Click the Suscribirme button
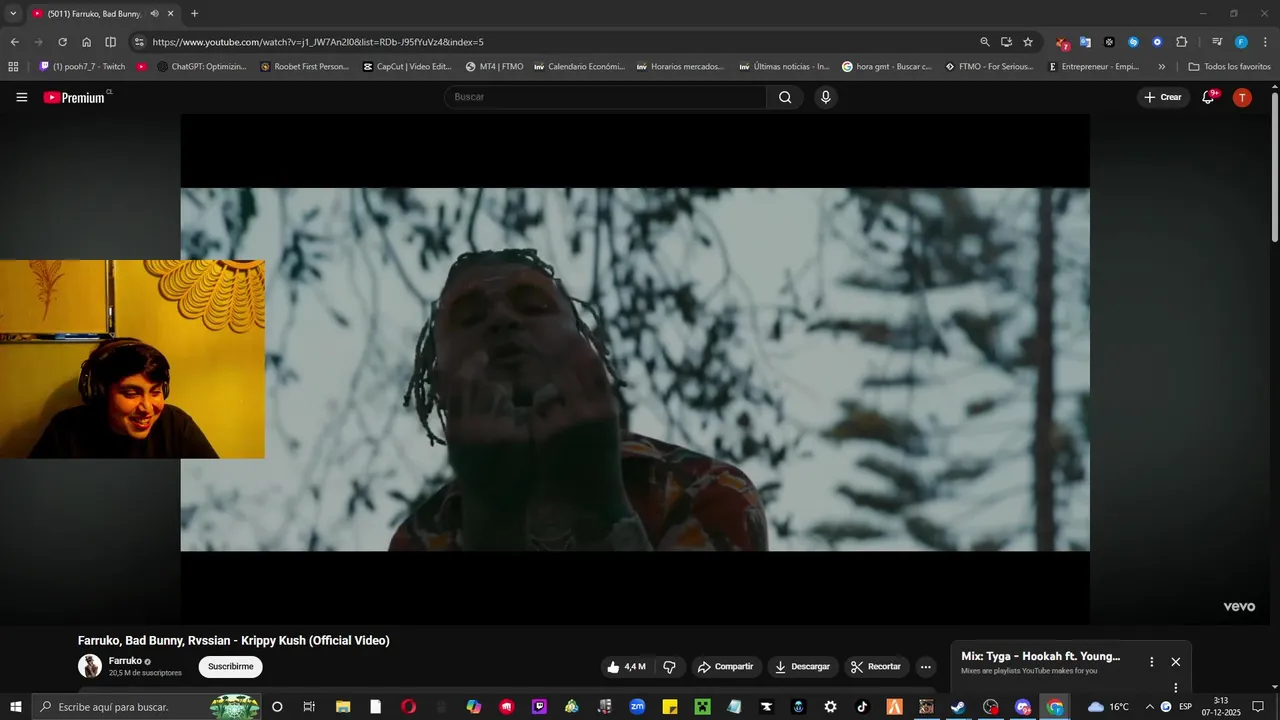This screenshot has height=720, width=1280. click(x=231, y=667)
